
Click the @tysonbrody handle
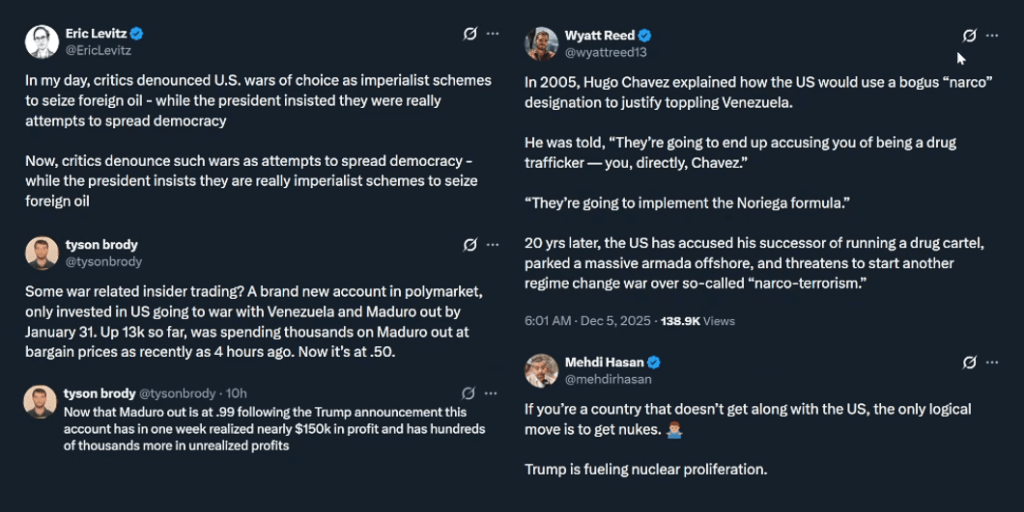tap(104, 262)
